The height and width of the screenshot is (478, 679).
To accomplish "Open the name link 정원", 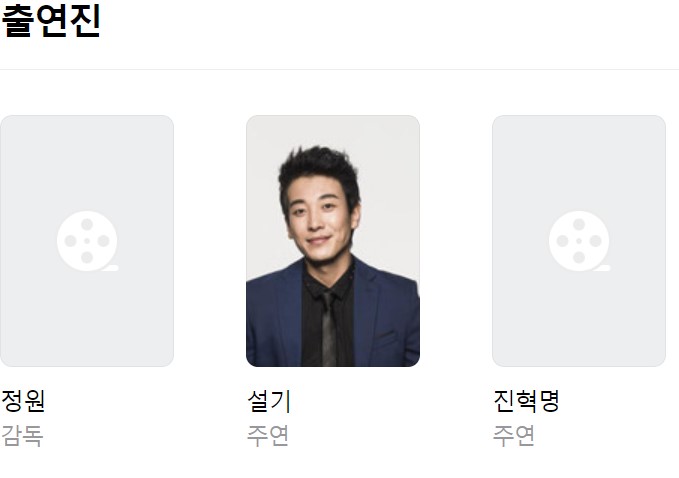I will pyautogui.click(x=23, y=401).
